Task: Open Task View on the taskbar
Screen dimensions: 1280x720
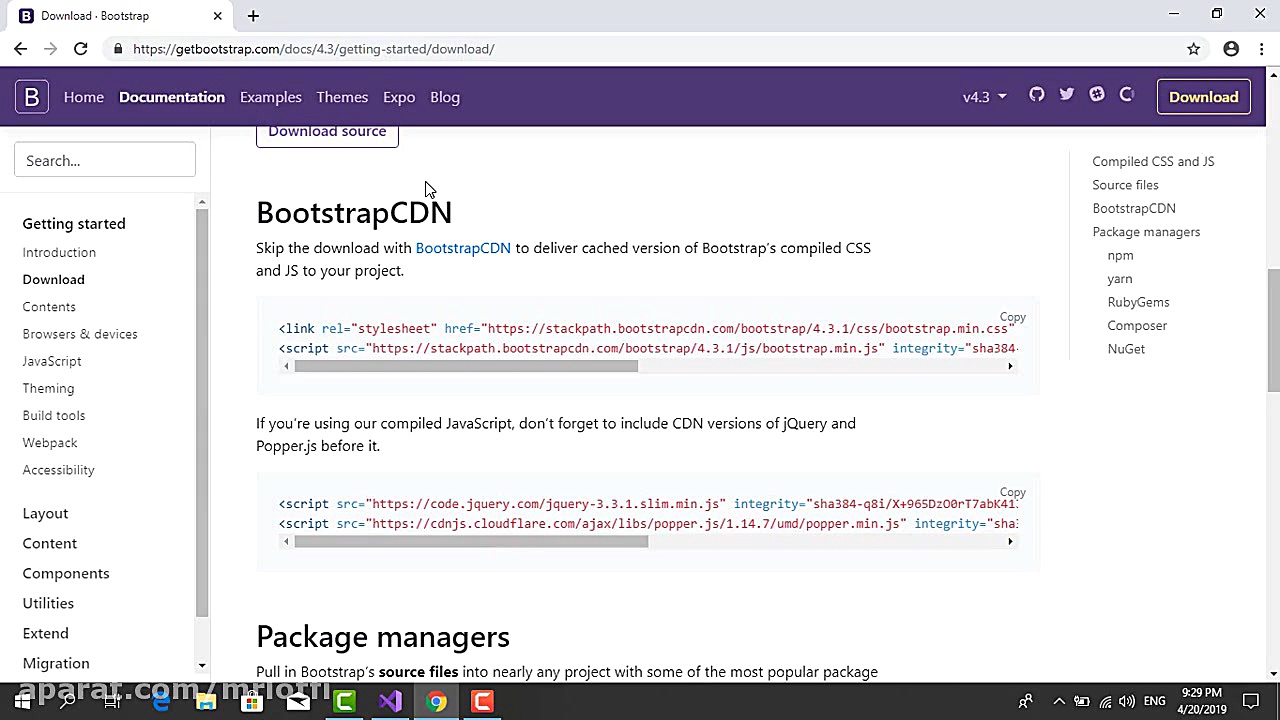Action: click(x=112, y=701)
